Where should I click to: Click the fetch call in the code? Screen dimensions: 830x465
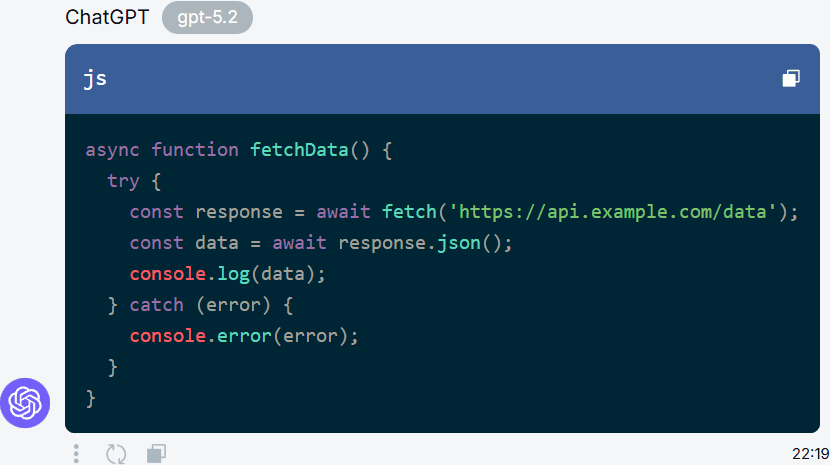click(409, 212)
